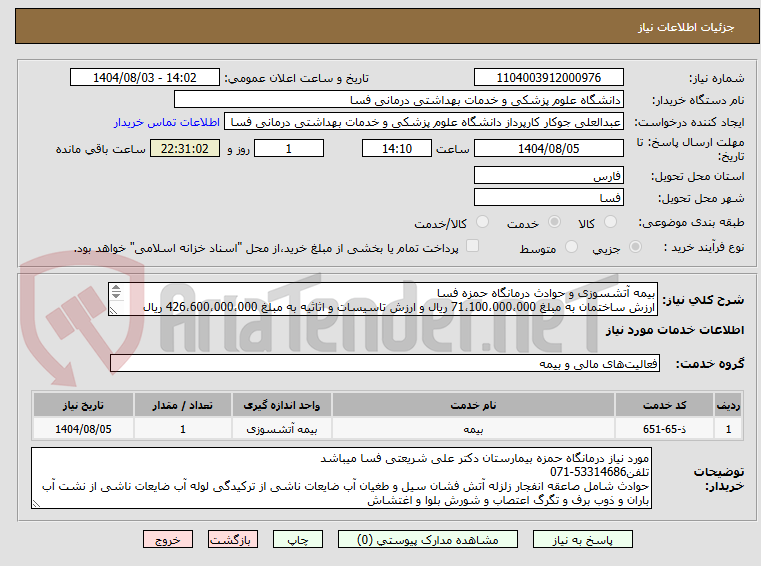761x566 pixels.
Task: Click the خروج exit button
Action: 167,539
